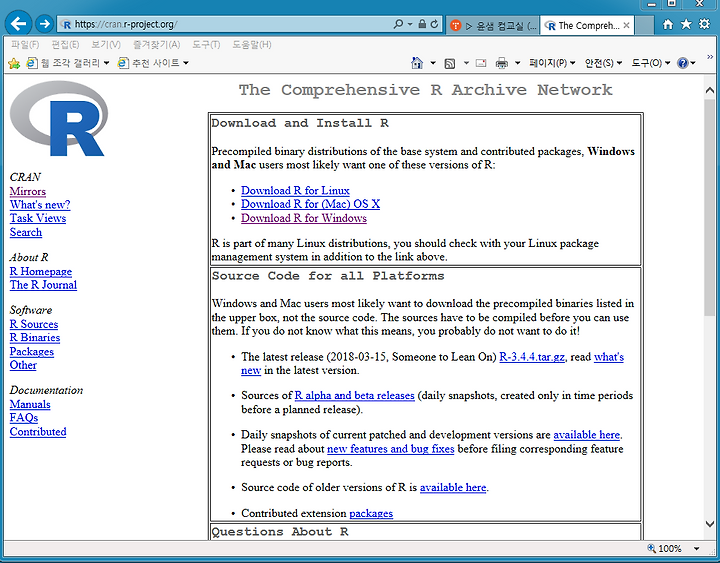Click the Help question mark icon
This screenshot has height=563, width=720.
[x=683, y=63]
